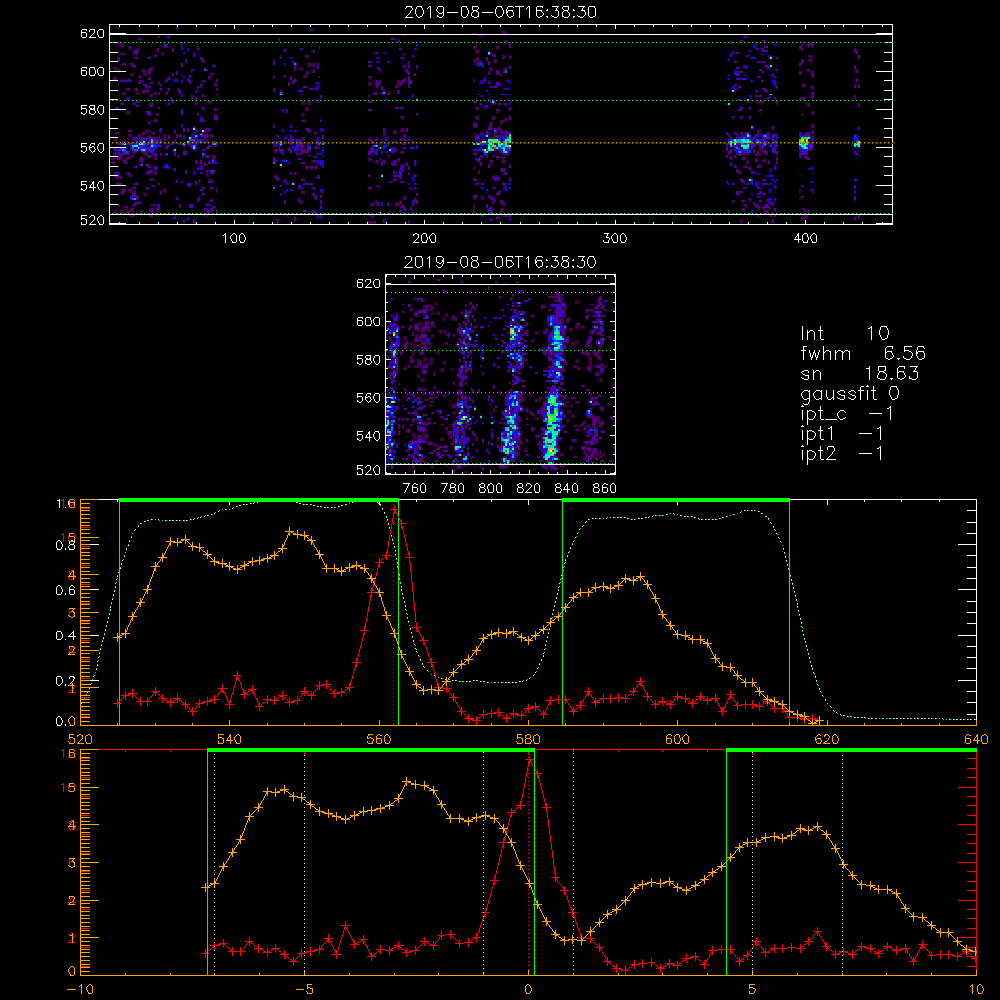Click bright blob near x=400 in top spectrogram
This screenshot has width=1000, height=1000.
point(805,143)
